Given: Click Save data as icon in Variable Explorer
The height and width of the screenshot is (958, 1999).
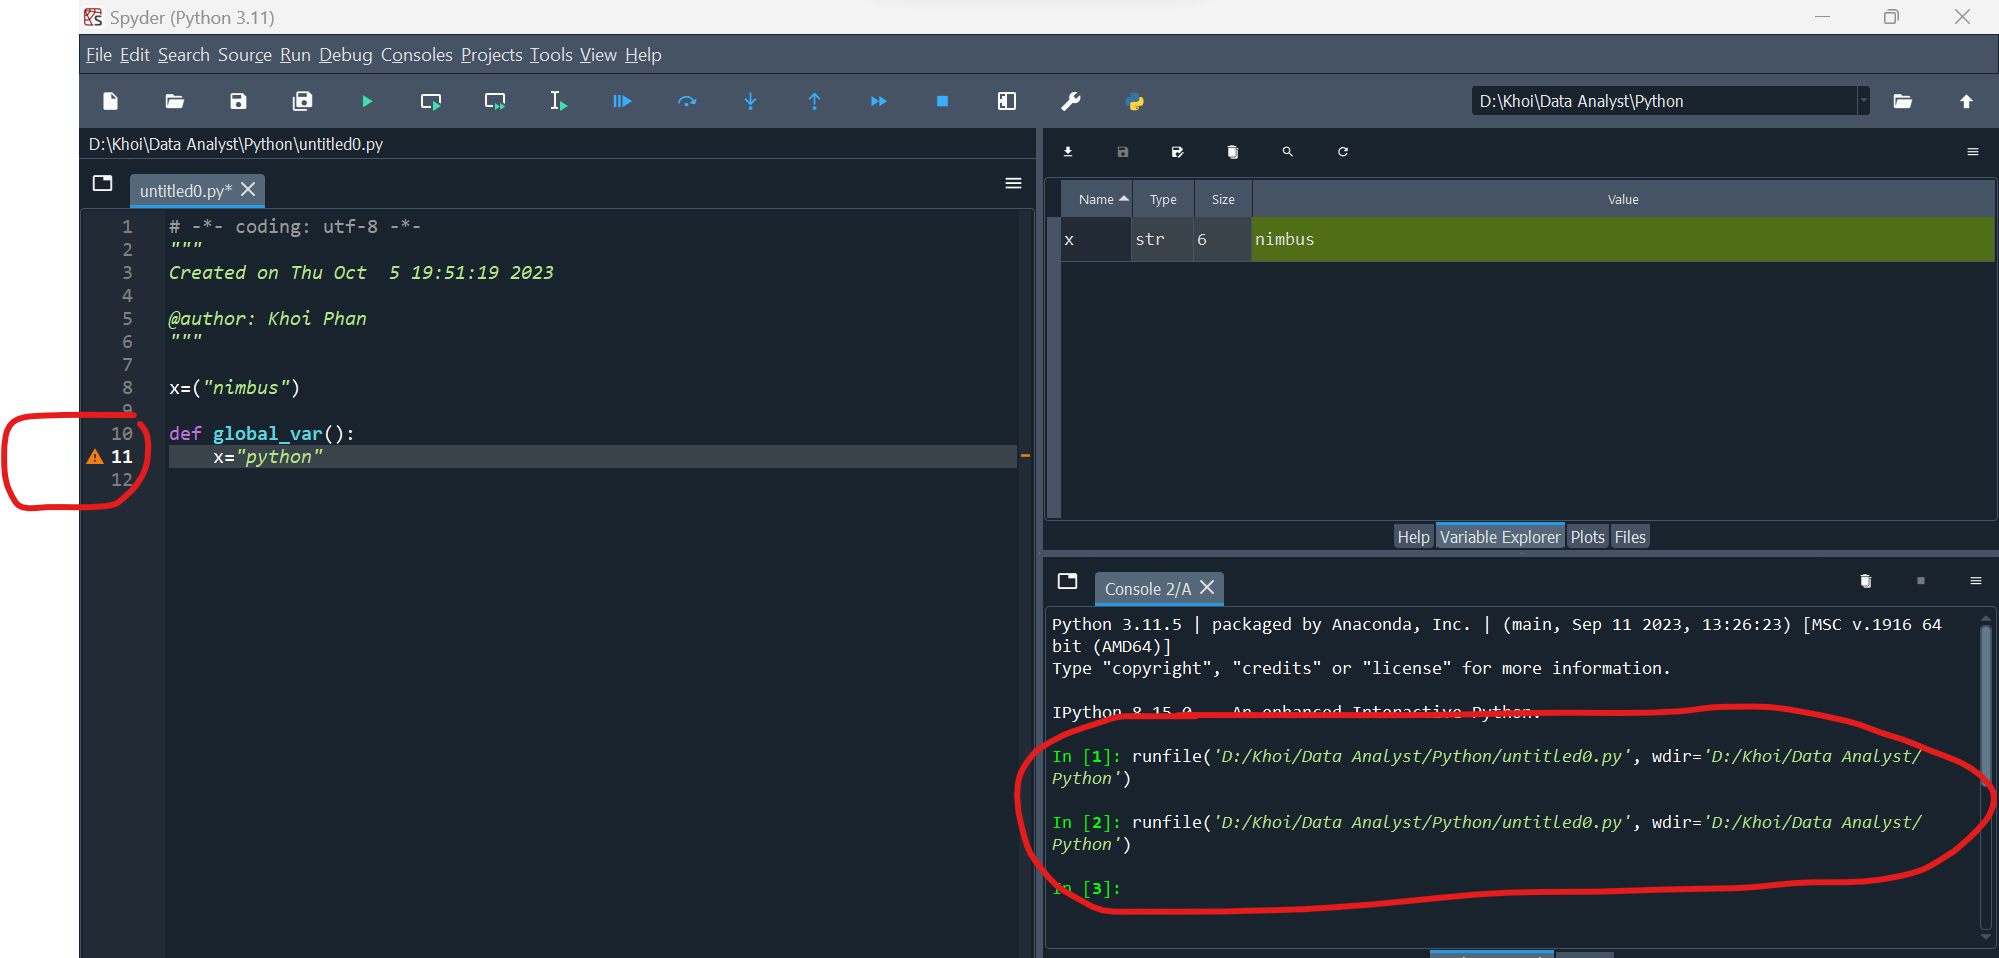Looking at the screenshot, I should pos(1177,152).
